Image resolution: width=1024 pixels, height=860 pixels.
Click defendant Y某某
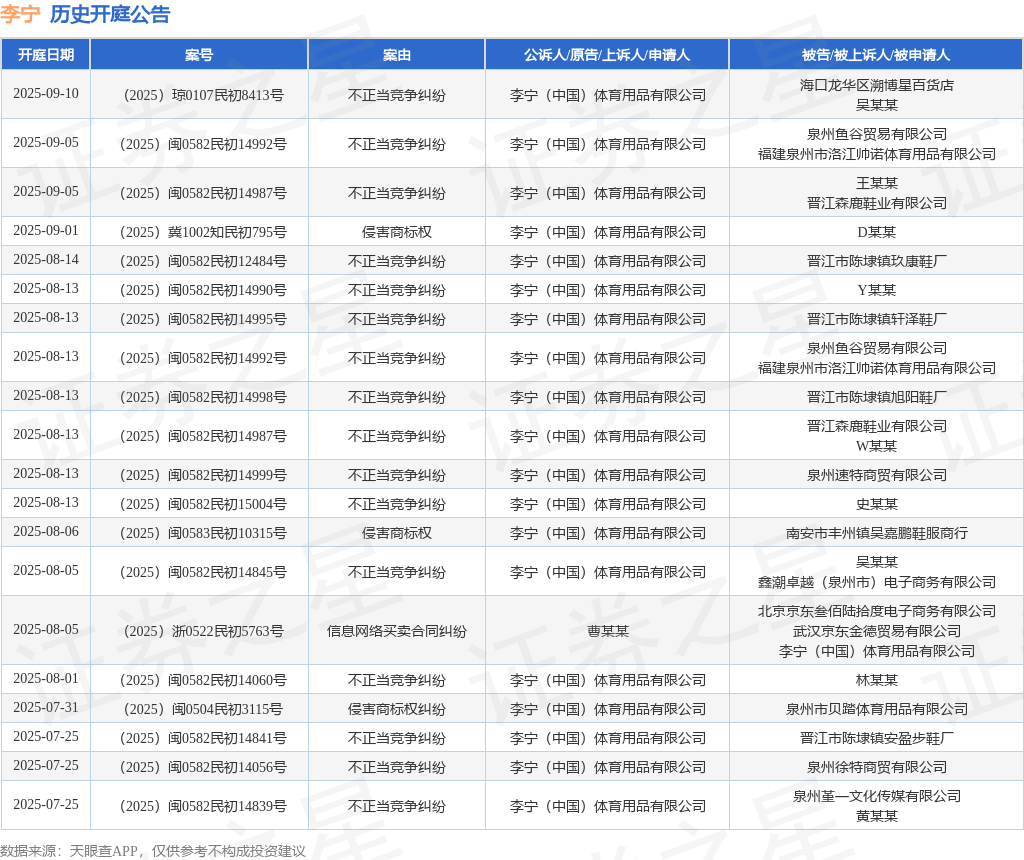pos(876,290)
